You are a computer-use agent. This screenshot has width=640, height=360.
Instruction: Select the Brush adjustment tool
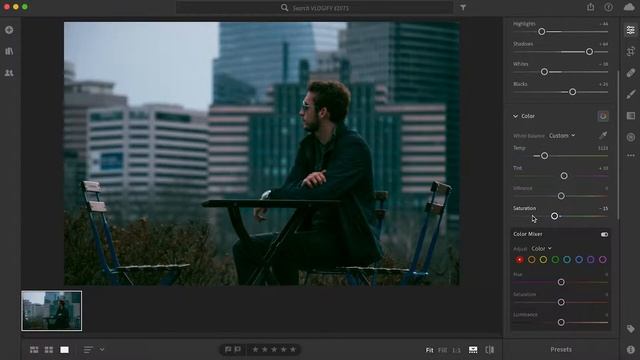(x=631, y=94)
